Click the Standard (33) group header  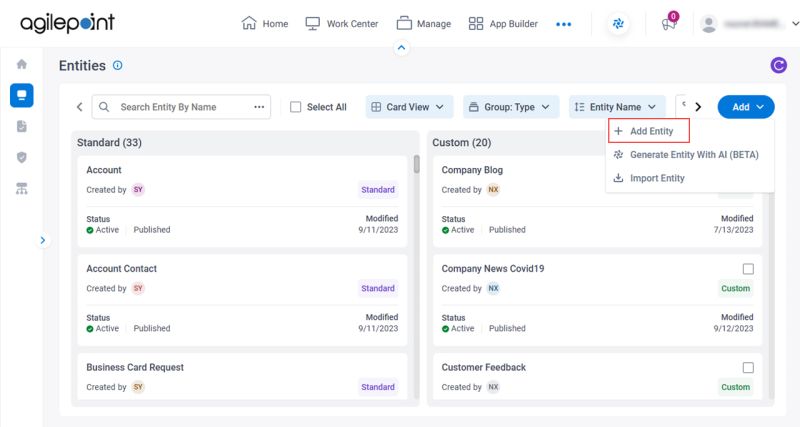(109, 143)
